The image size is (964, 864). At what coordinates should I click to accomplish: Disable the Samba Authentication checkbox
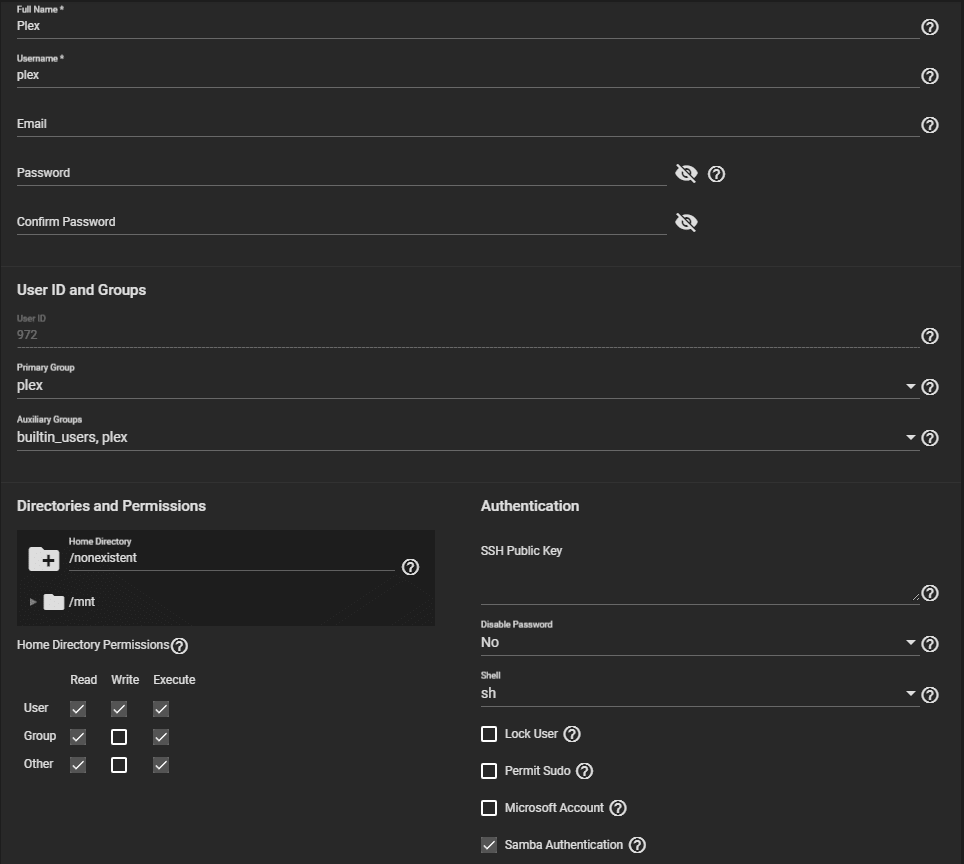(489, 845)
